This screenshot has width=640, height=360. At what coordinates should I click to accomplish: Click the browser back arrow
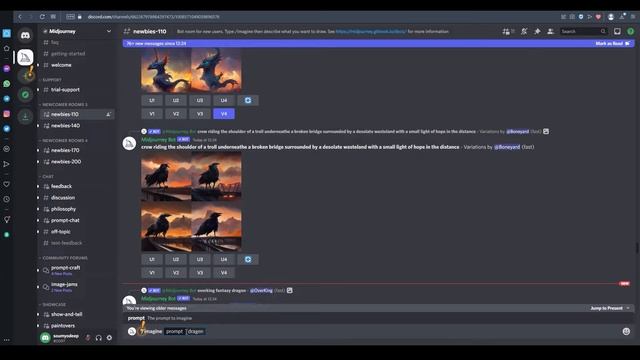[x=20, y=17]
